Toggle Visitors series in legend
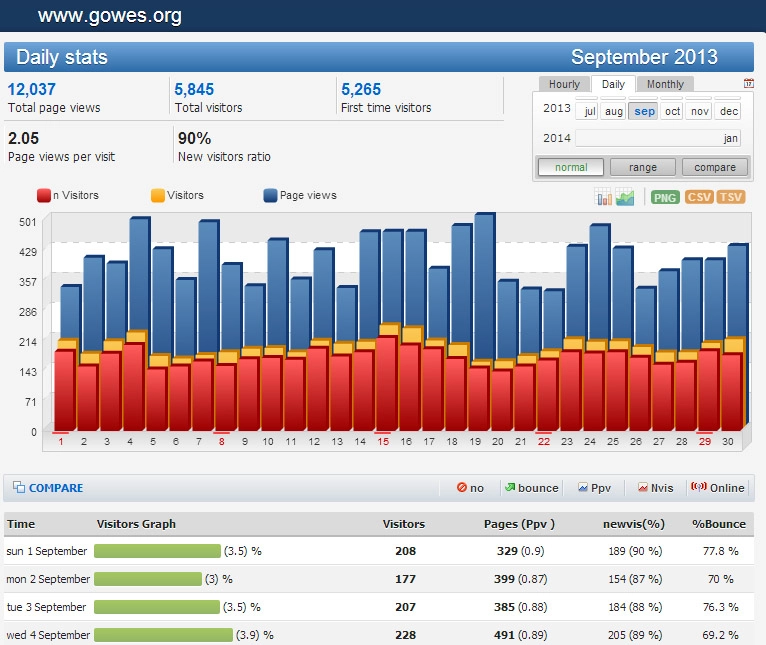This screenshot has width=766, height=645. (177, 196)
